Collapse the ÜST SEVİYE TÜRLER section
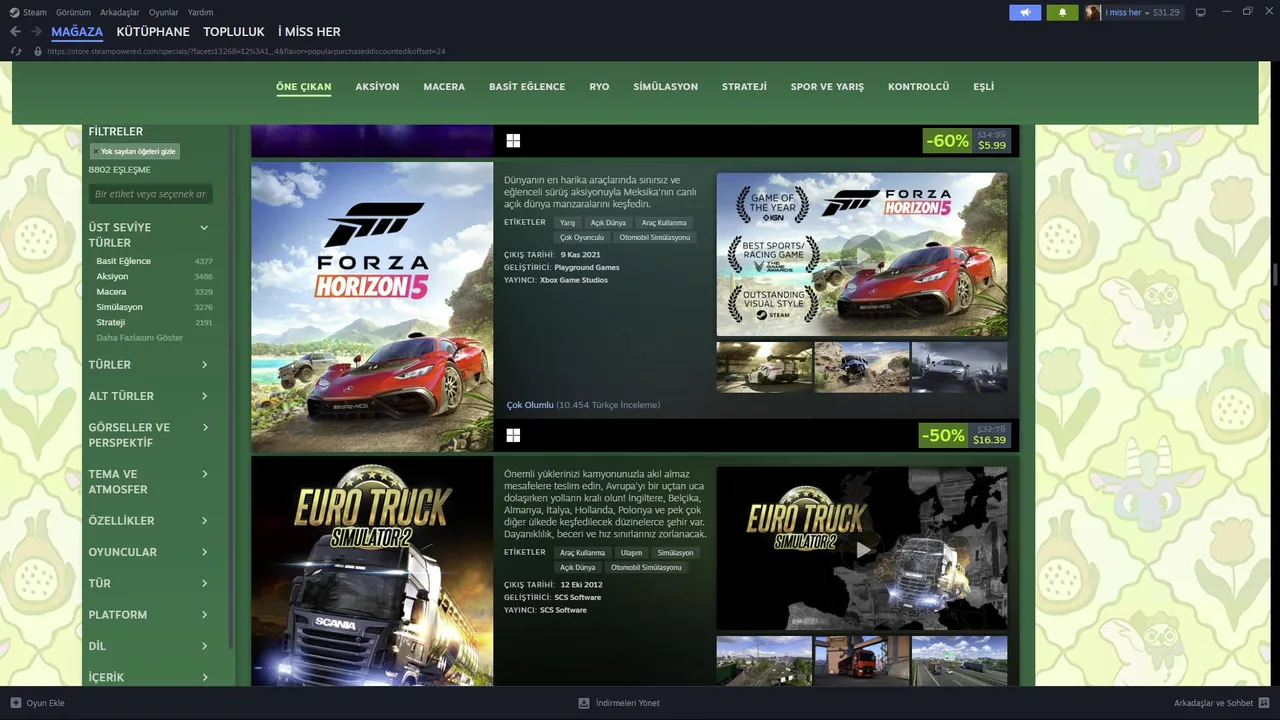This screenshot has width=1280, height=720. (x=204, y=227)
